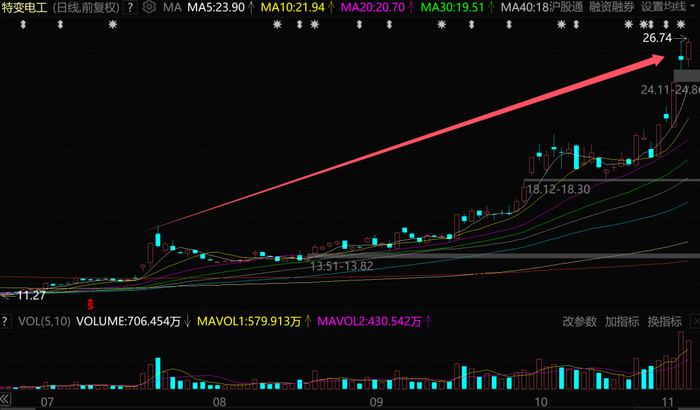Click the first diamond event marker at top left
The width and height of the screenshot is (700, 410).
(x=23, y=25)
